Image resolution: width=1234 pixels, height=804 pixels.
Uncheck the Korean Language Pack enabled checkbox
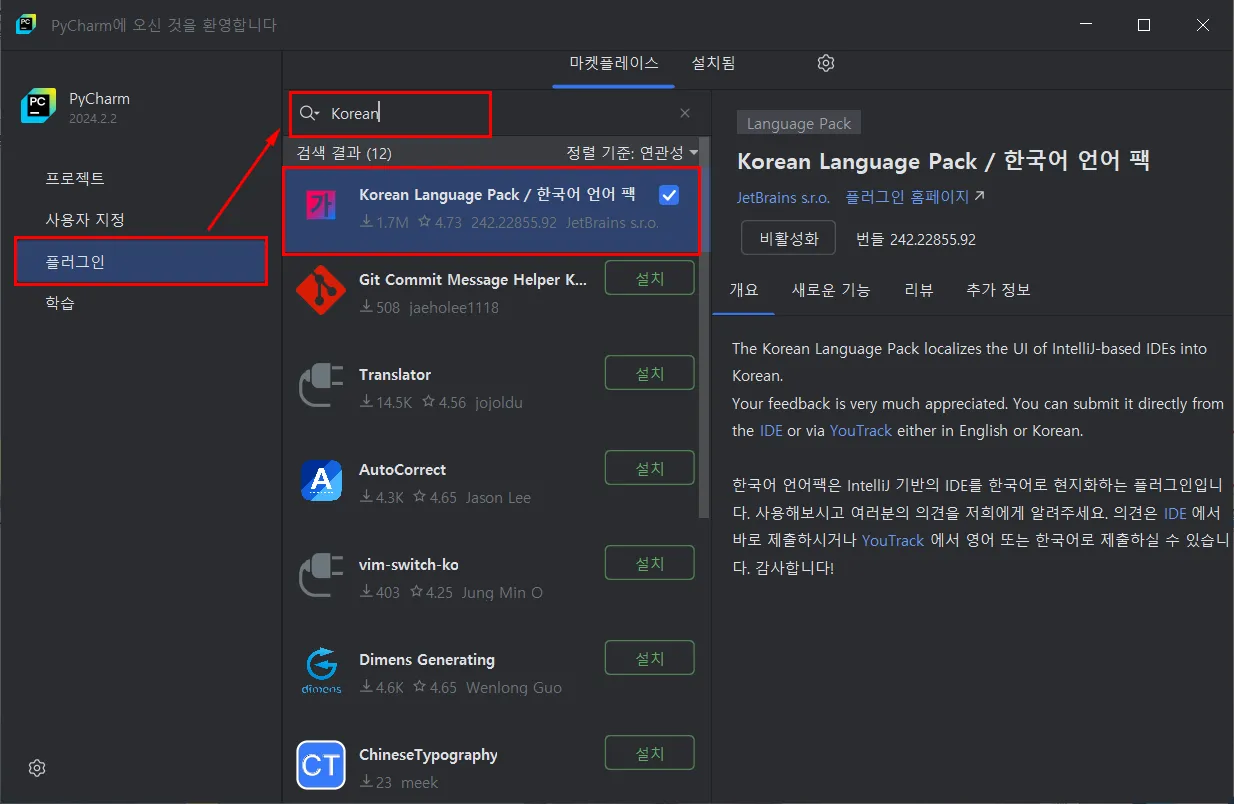coord(669,195)
